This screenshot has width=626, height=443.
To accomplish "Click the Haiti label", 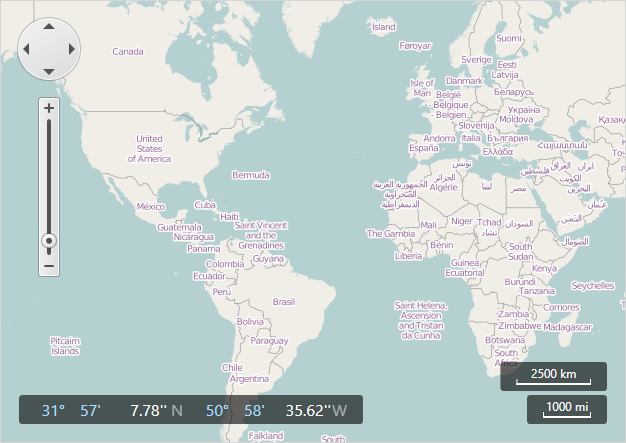I will tap(229, 217).
